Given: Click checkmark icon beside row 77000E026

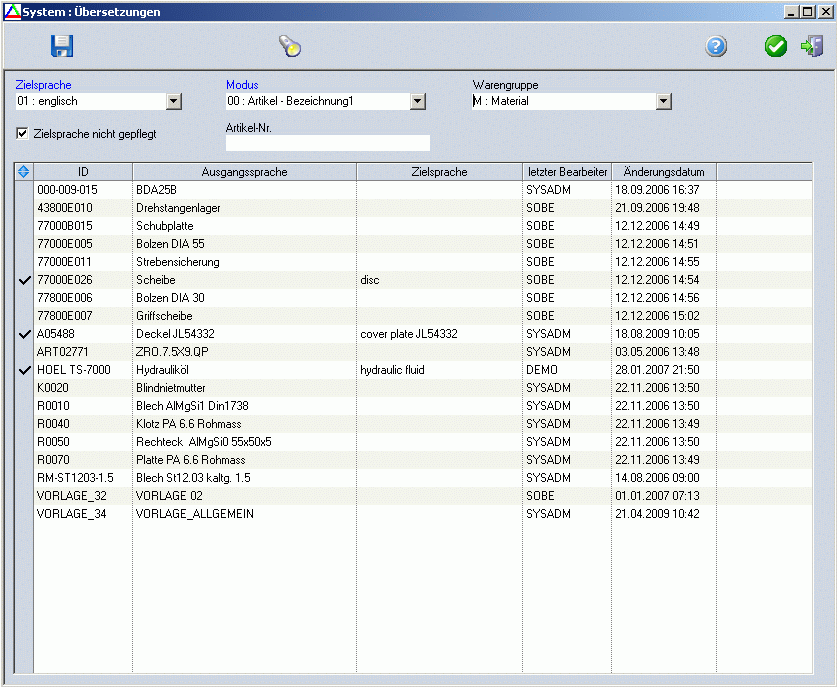Looking at the screenshot, I should click(24, 280).
